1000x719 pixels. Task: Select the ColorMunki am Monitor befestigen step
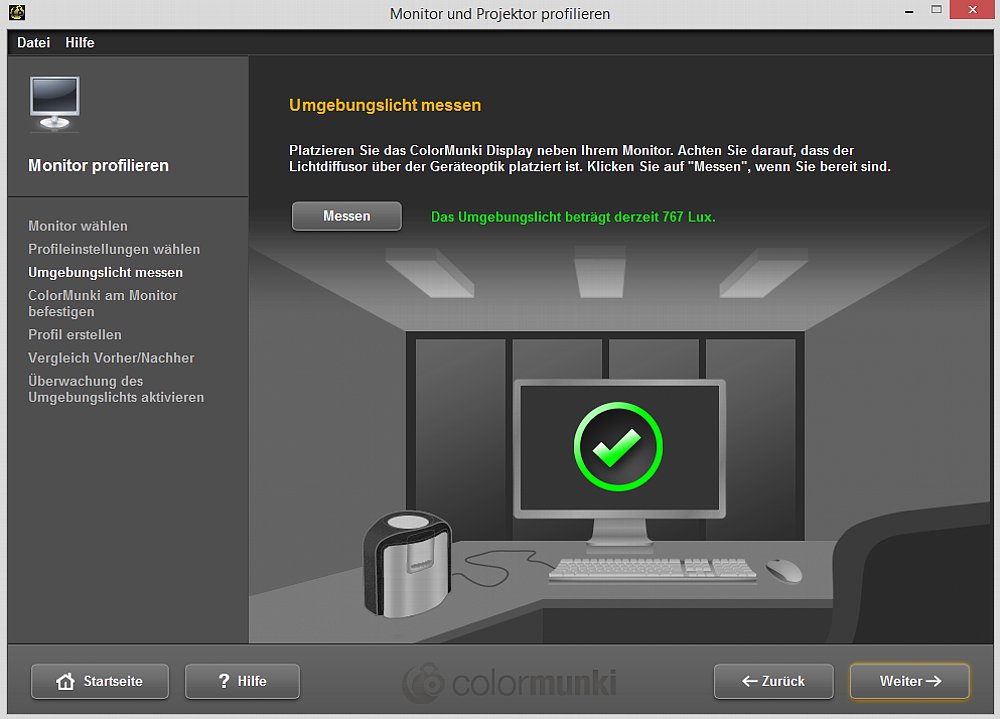tap(103, 304)
